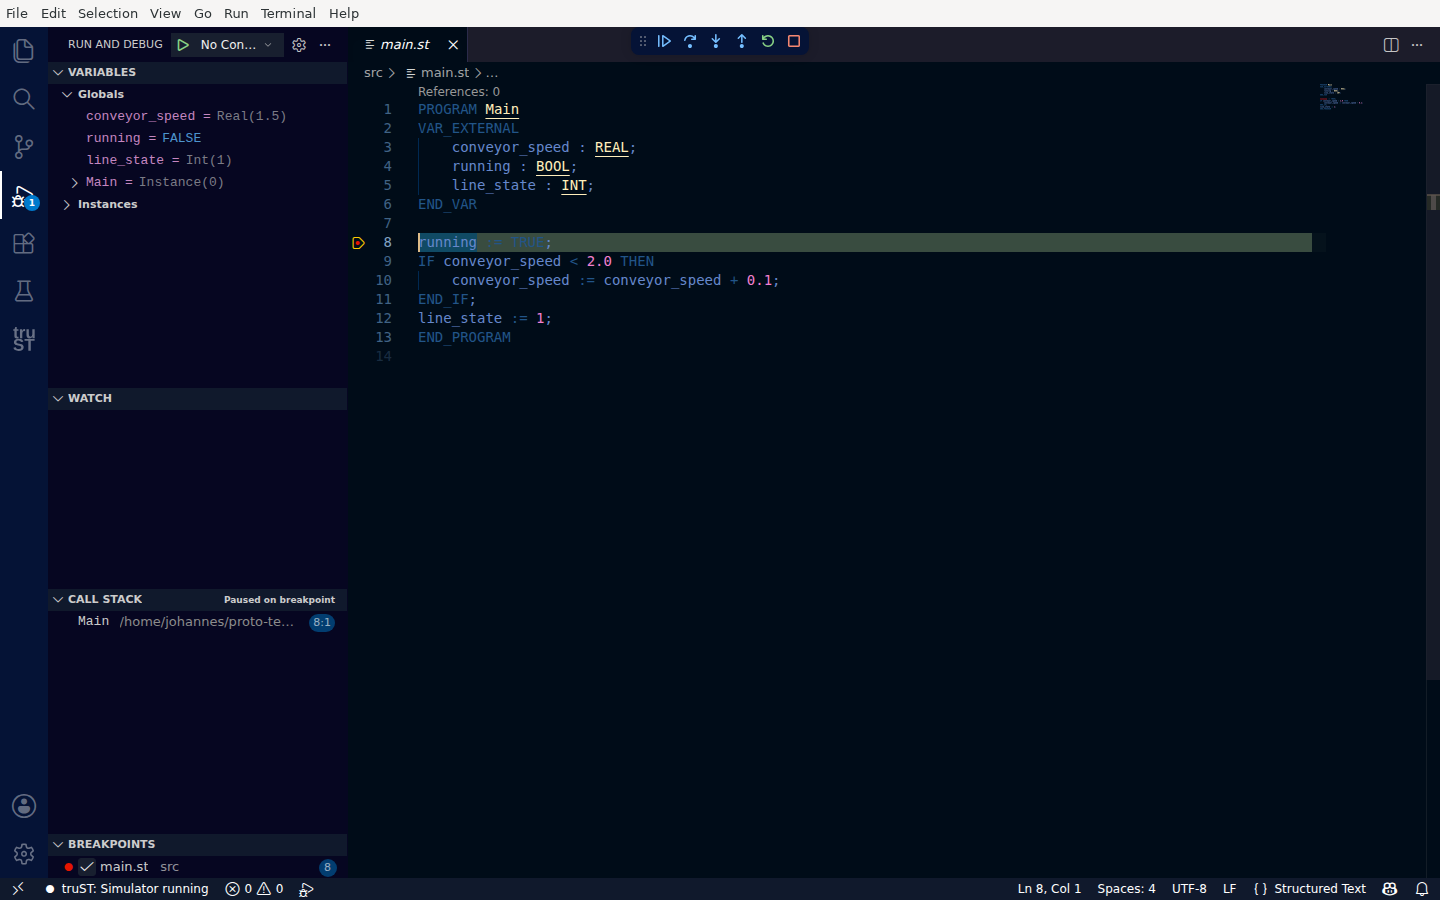1440x900 pixels.
Task: Open the Copilot status icon
Action: click(1390, 889)
